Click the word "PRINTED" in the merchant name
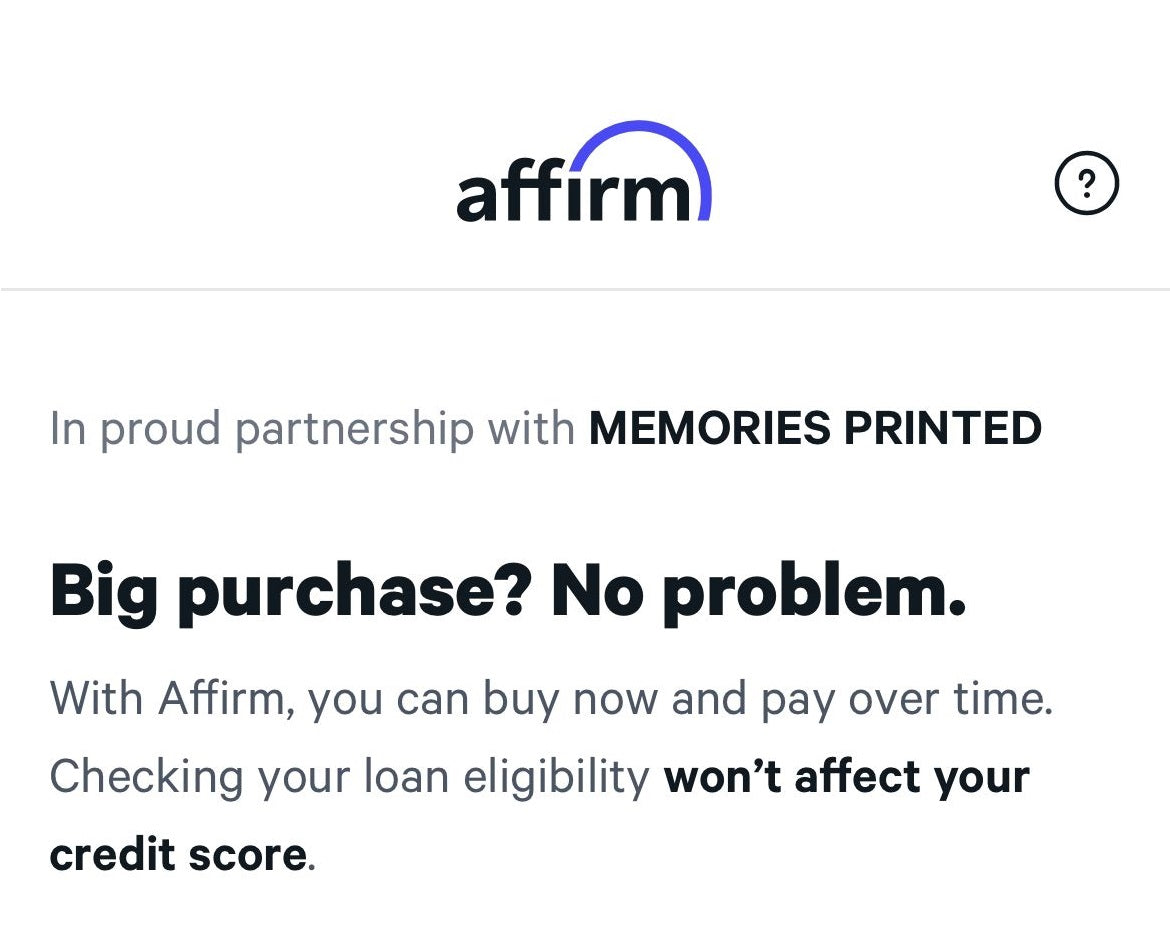 [x=943, y=429]
